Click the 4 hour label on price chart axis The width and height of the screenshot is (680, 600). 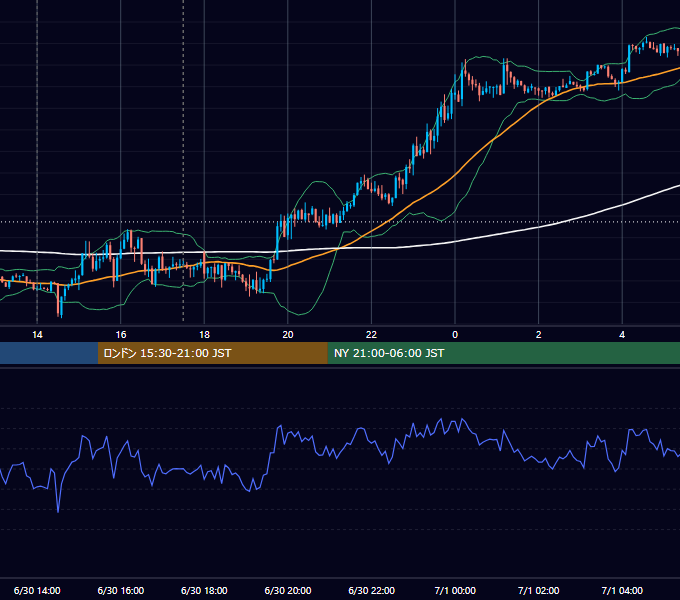[622, 335]
